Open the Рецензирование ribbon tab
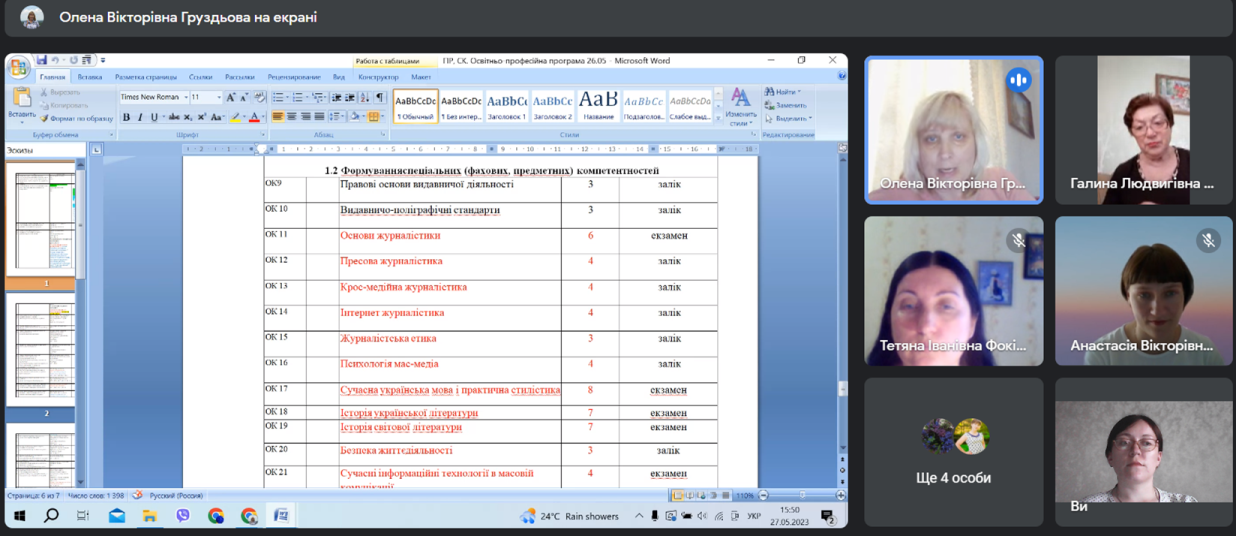This screenshot has width=1236, height=536. (294, 77)
